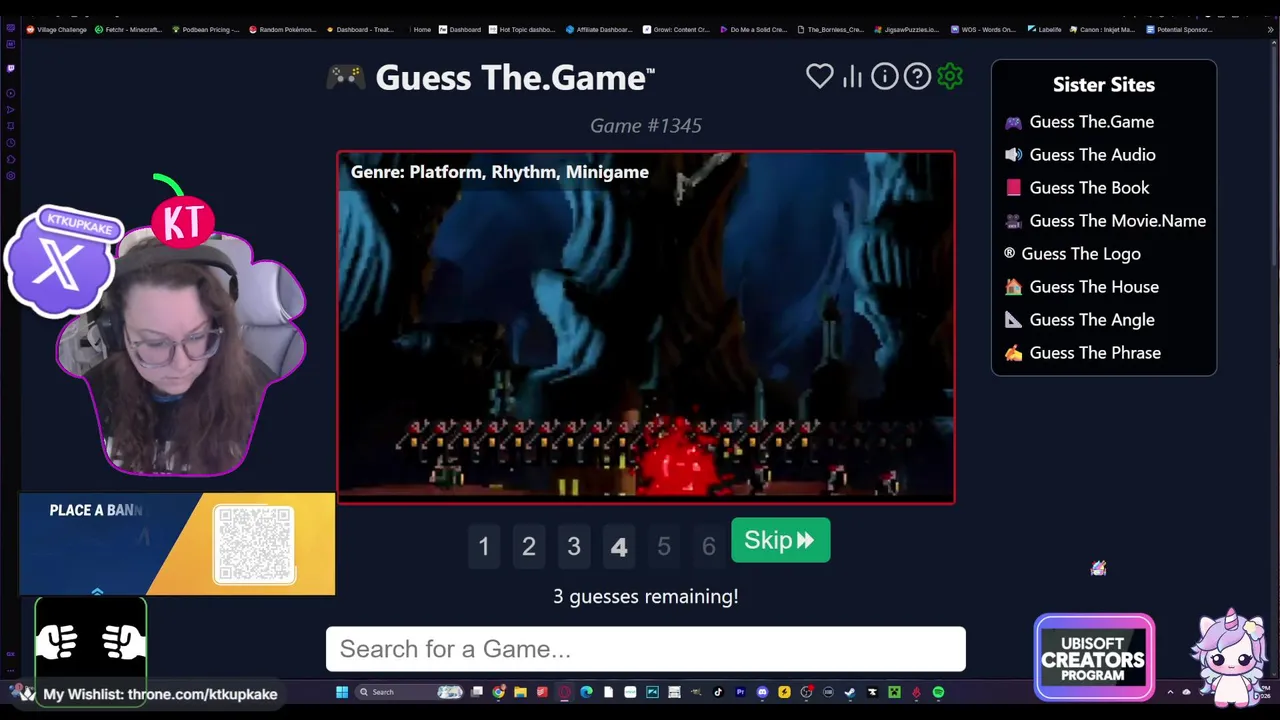1280x720 pixels.
Task: Select screenshot 2
Action: [529, 546]
